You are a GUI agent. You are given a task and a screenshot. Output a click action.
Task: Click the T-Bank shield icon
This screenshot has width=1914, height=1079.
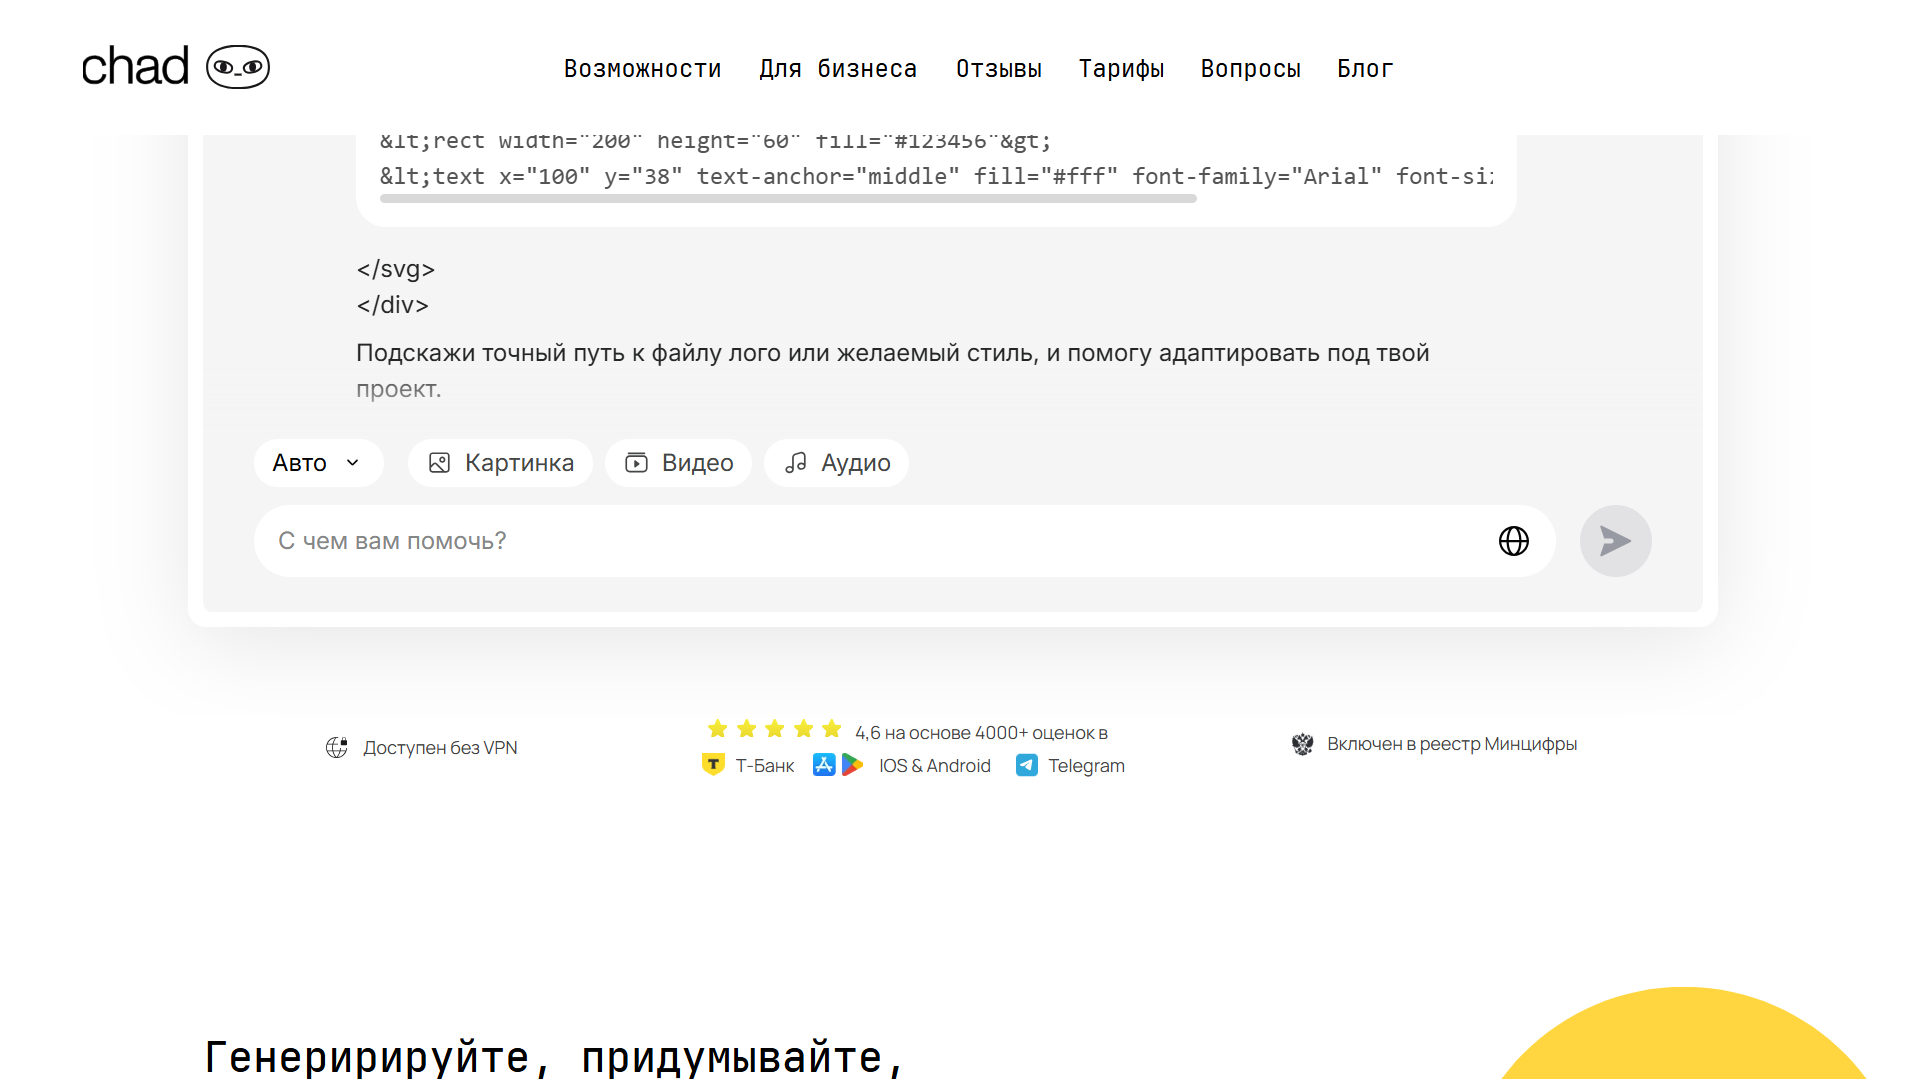tap(713, 765)
